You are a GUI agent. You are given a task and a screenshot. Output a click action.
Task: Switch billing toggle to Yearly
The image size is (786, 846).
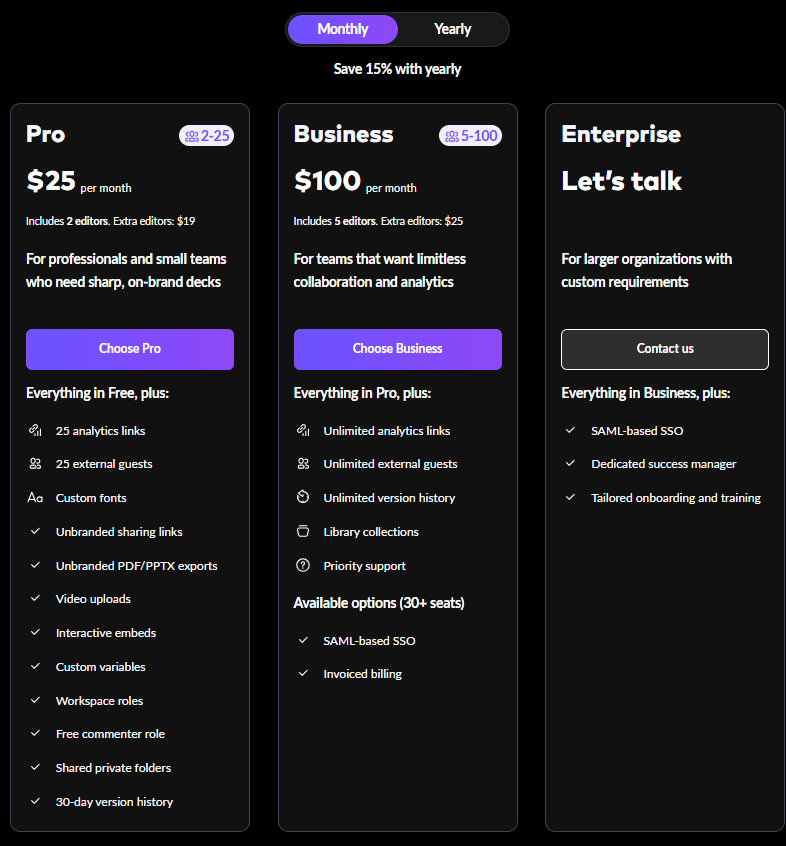(452, 29)
